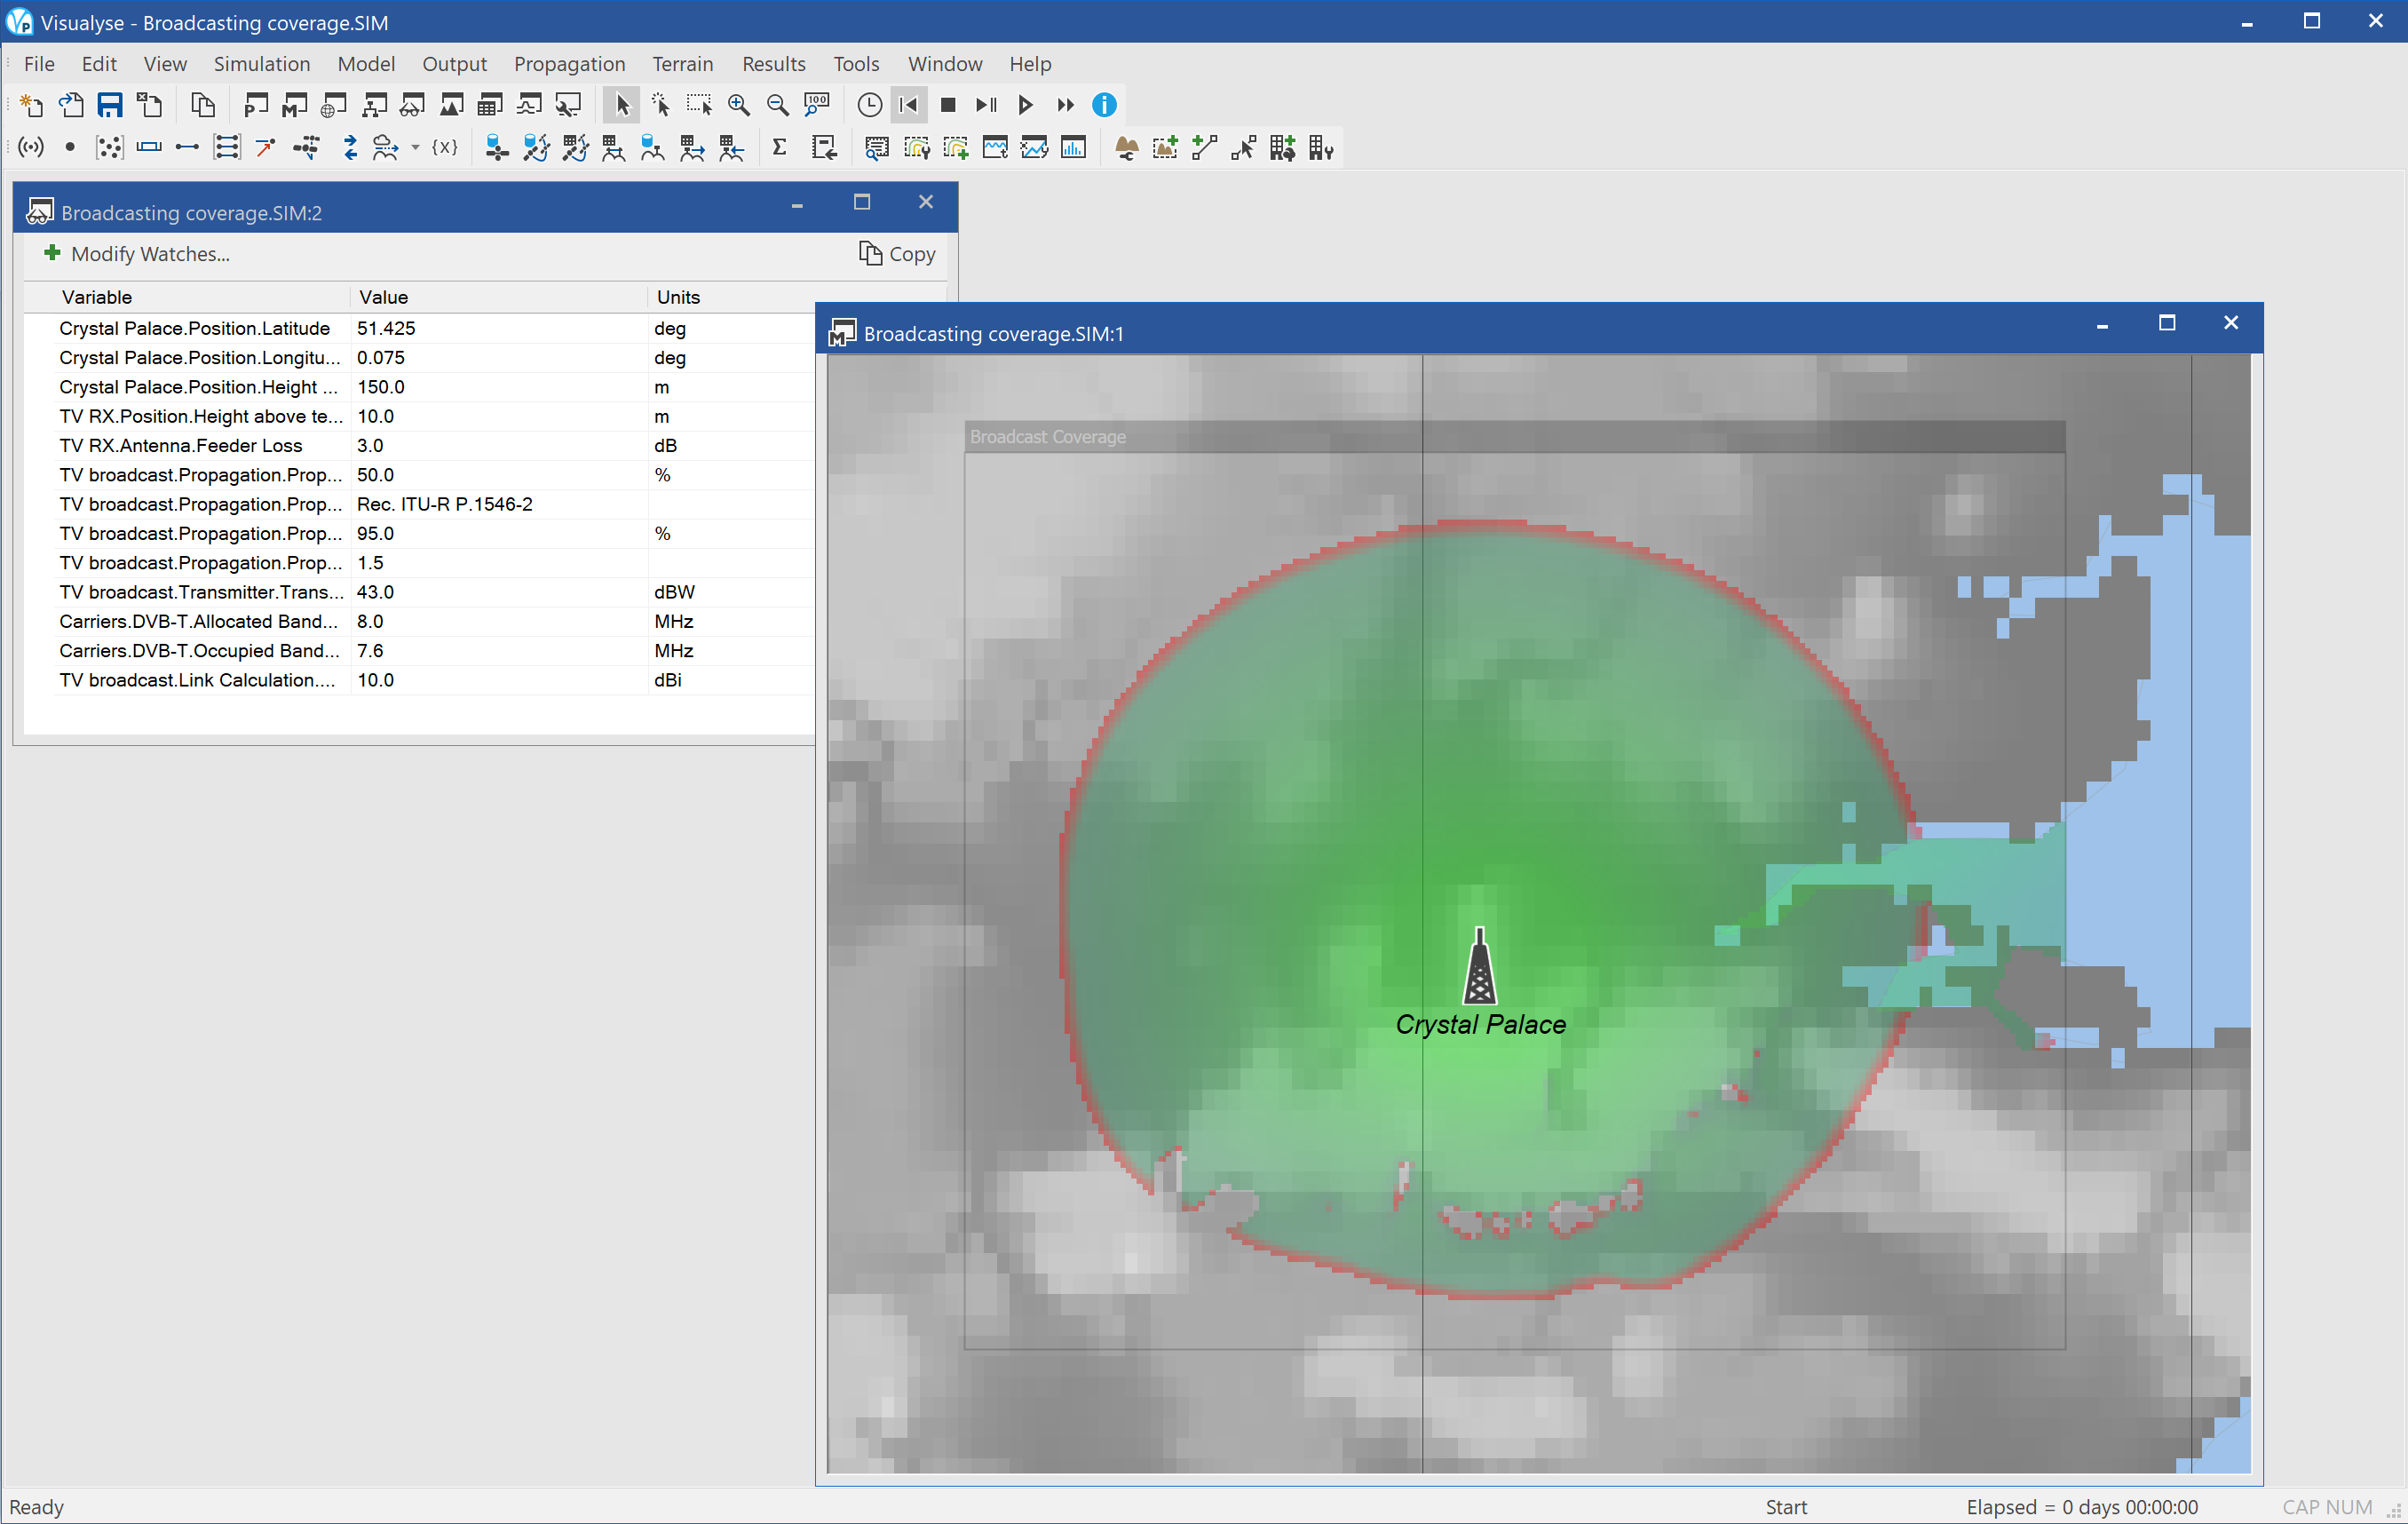Open the Links line icon

(x=187, y=149)
